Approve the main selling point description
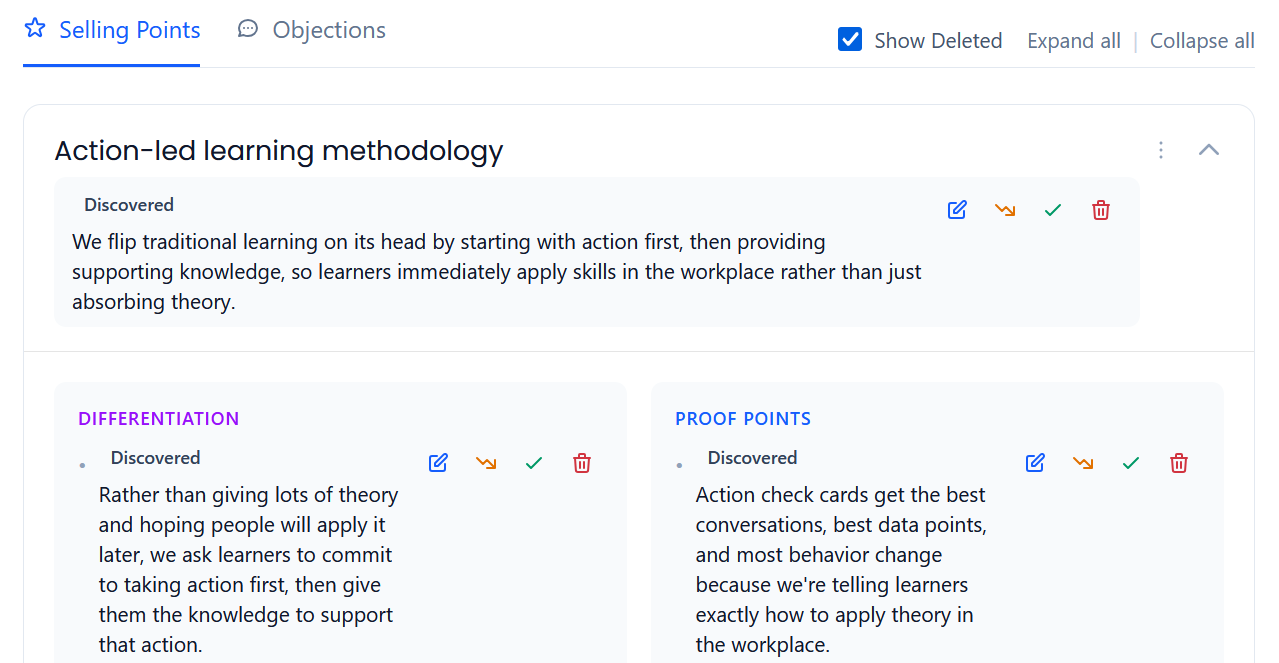The height and width of the screenshot is (663, 1279). (x=1052, y=210)
